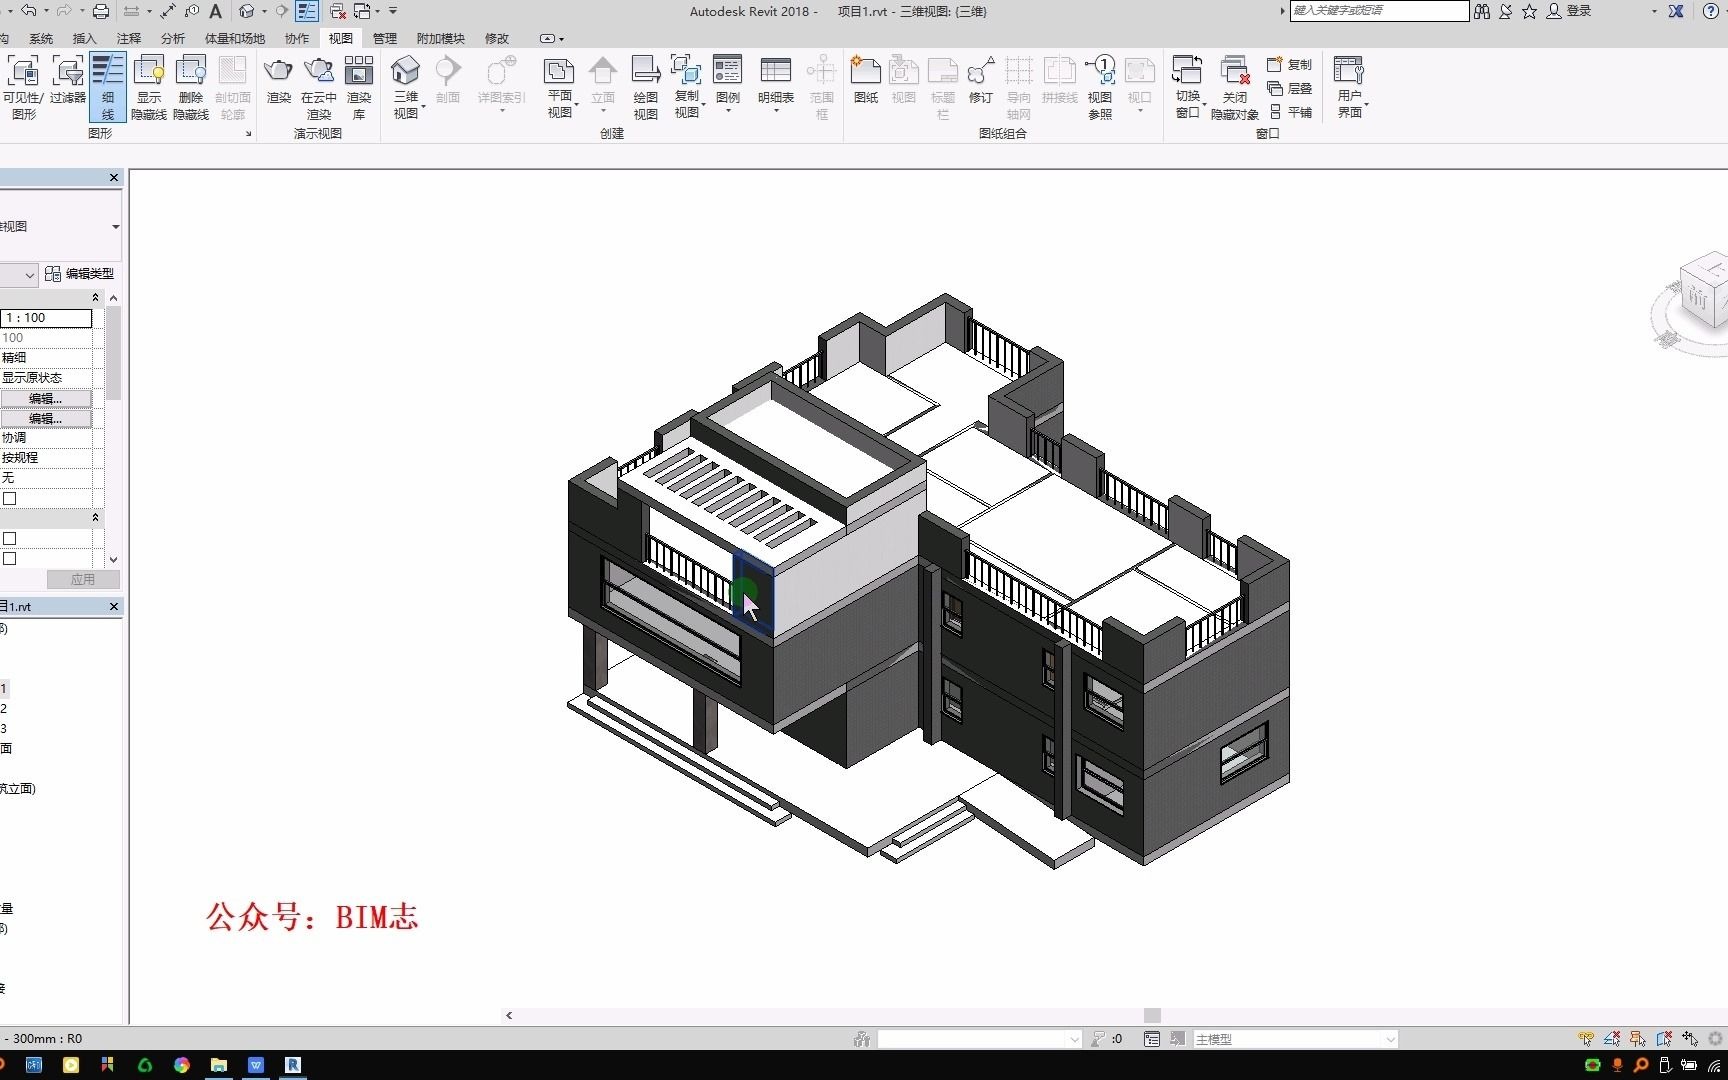Start the Render (渲染) teapot tool
Image resolution: width=1728 pixels, height=1080 pixels.
coord(278,80)
